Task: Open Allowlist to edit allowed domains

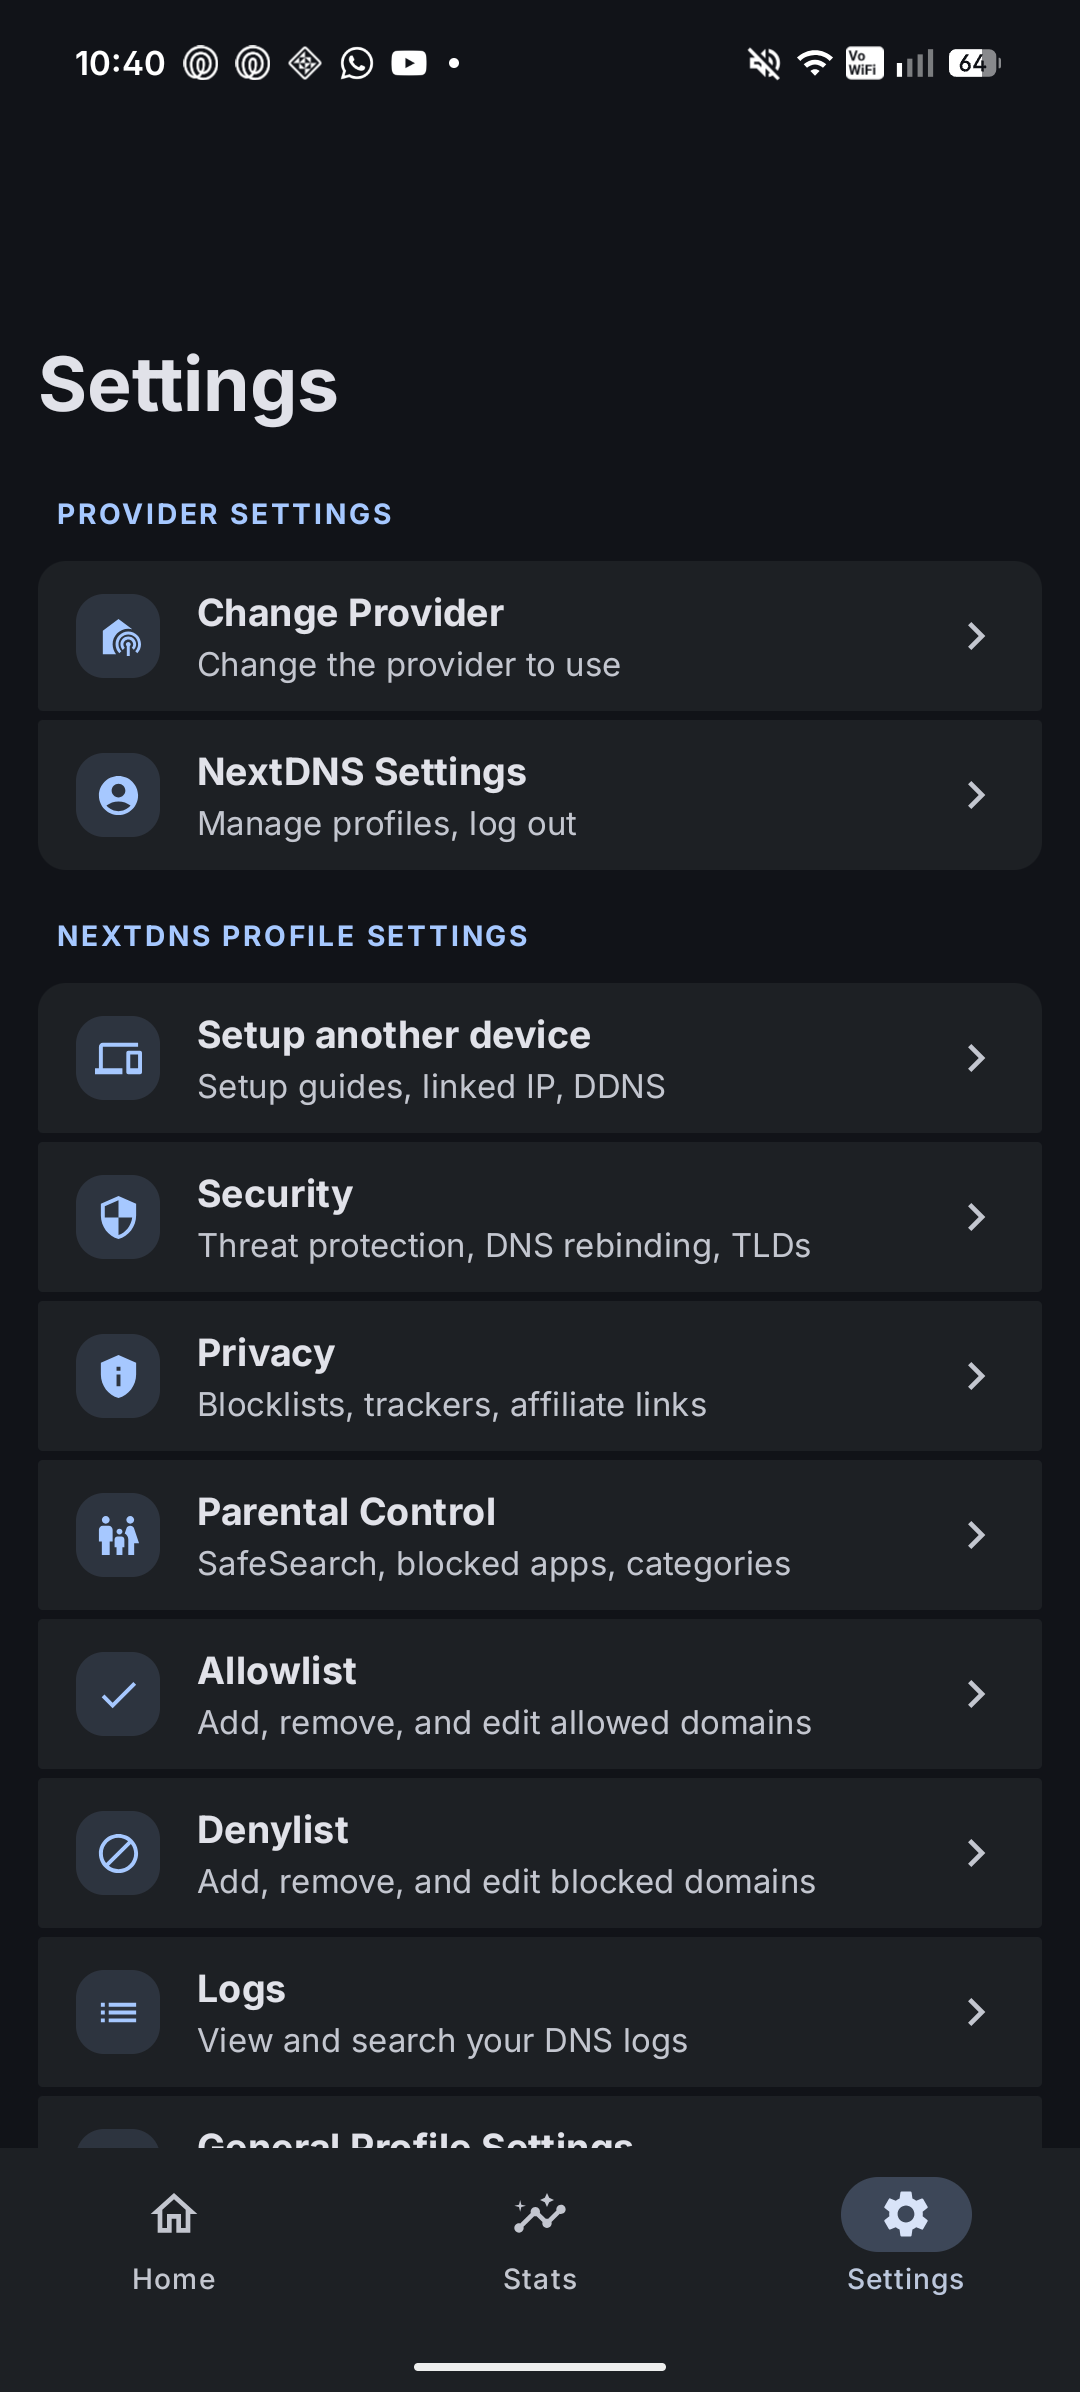Action: tap(540, 1695)
